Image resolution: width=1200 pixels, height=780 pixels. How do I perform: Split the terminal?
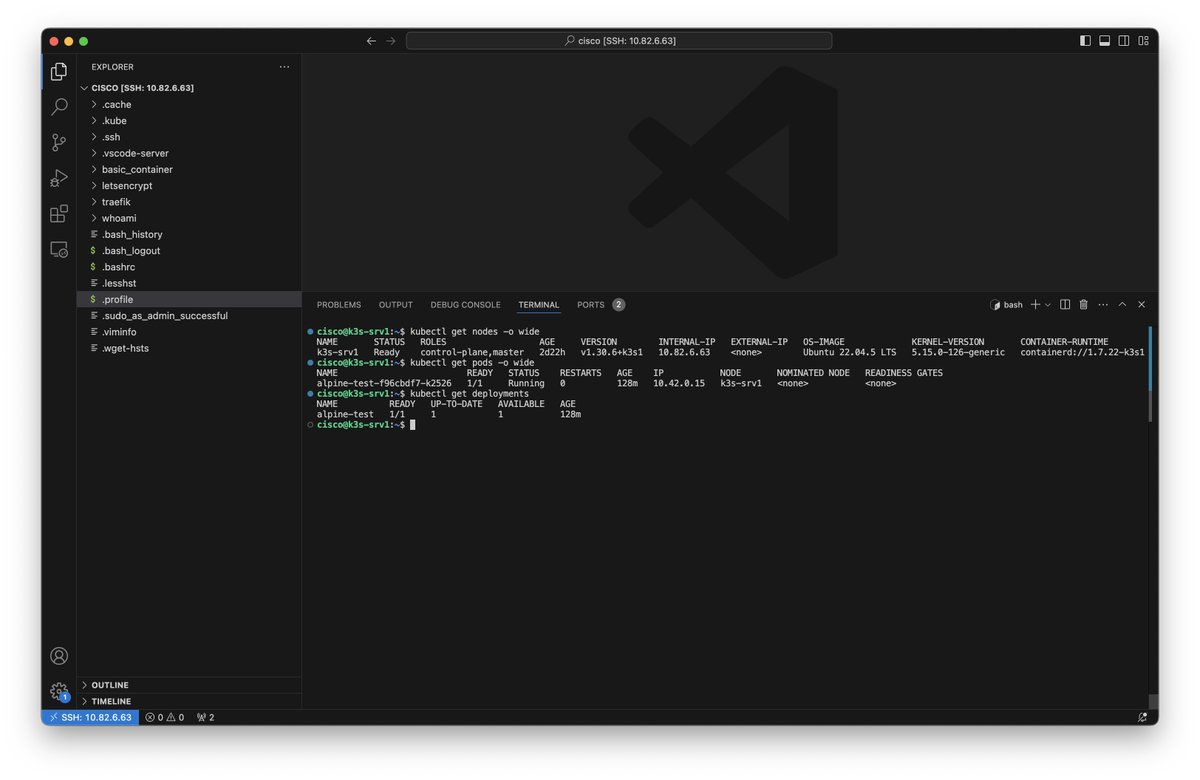tap(1065, 304)
